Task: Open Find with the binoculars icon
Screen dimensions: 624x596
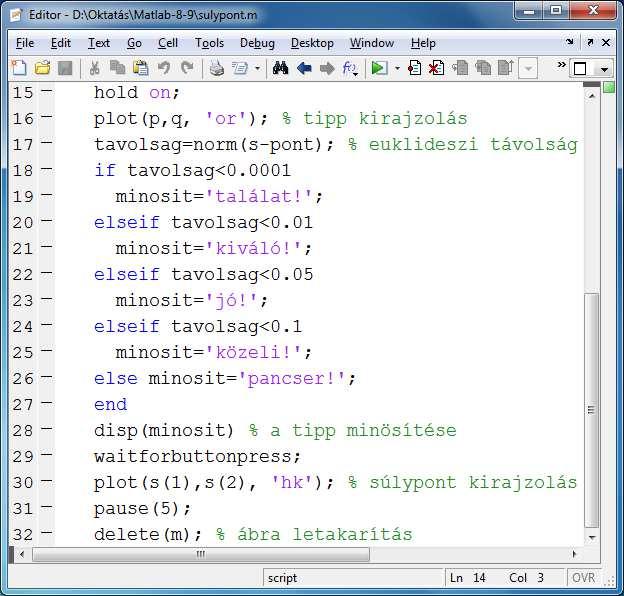Action: (x=281, y=68)
